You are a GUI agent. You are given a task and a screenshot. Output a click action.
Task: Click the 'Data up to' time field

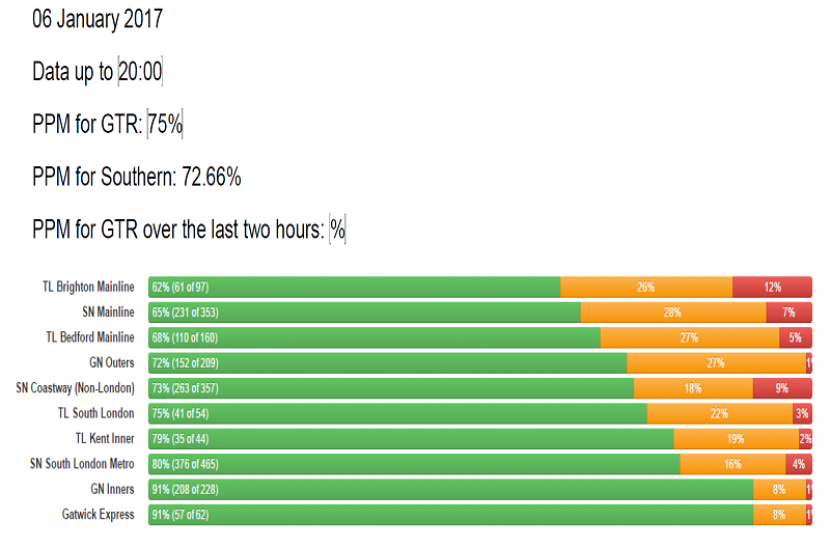[x=140, y=72]
